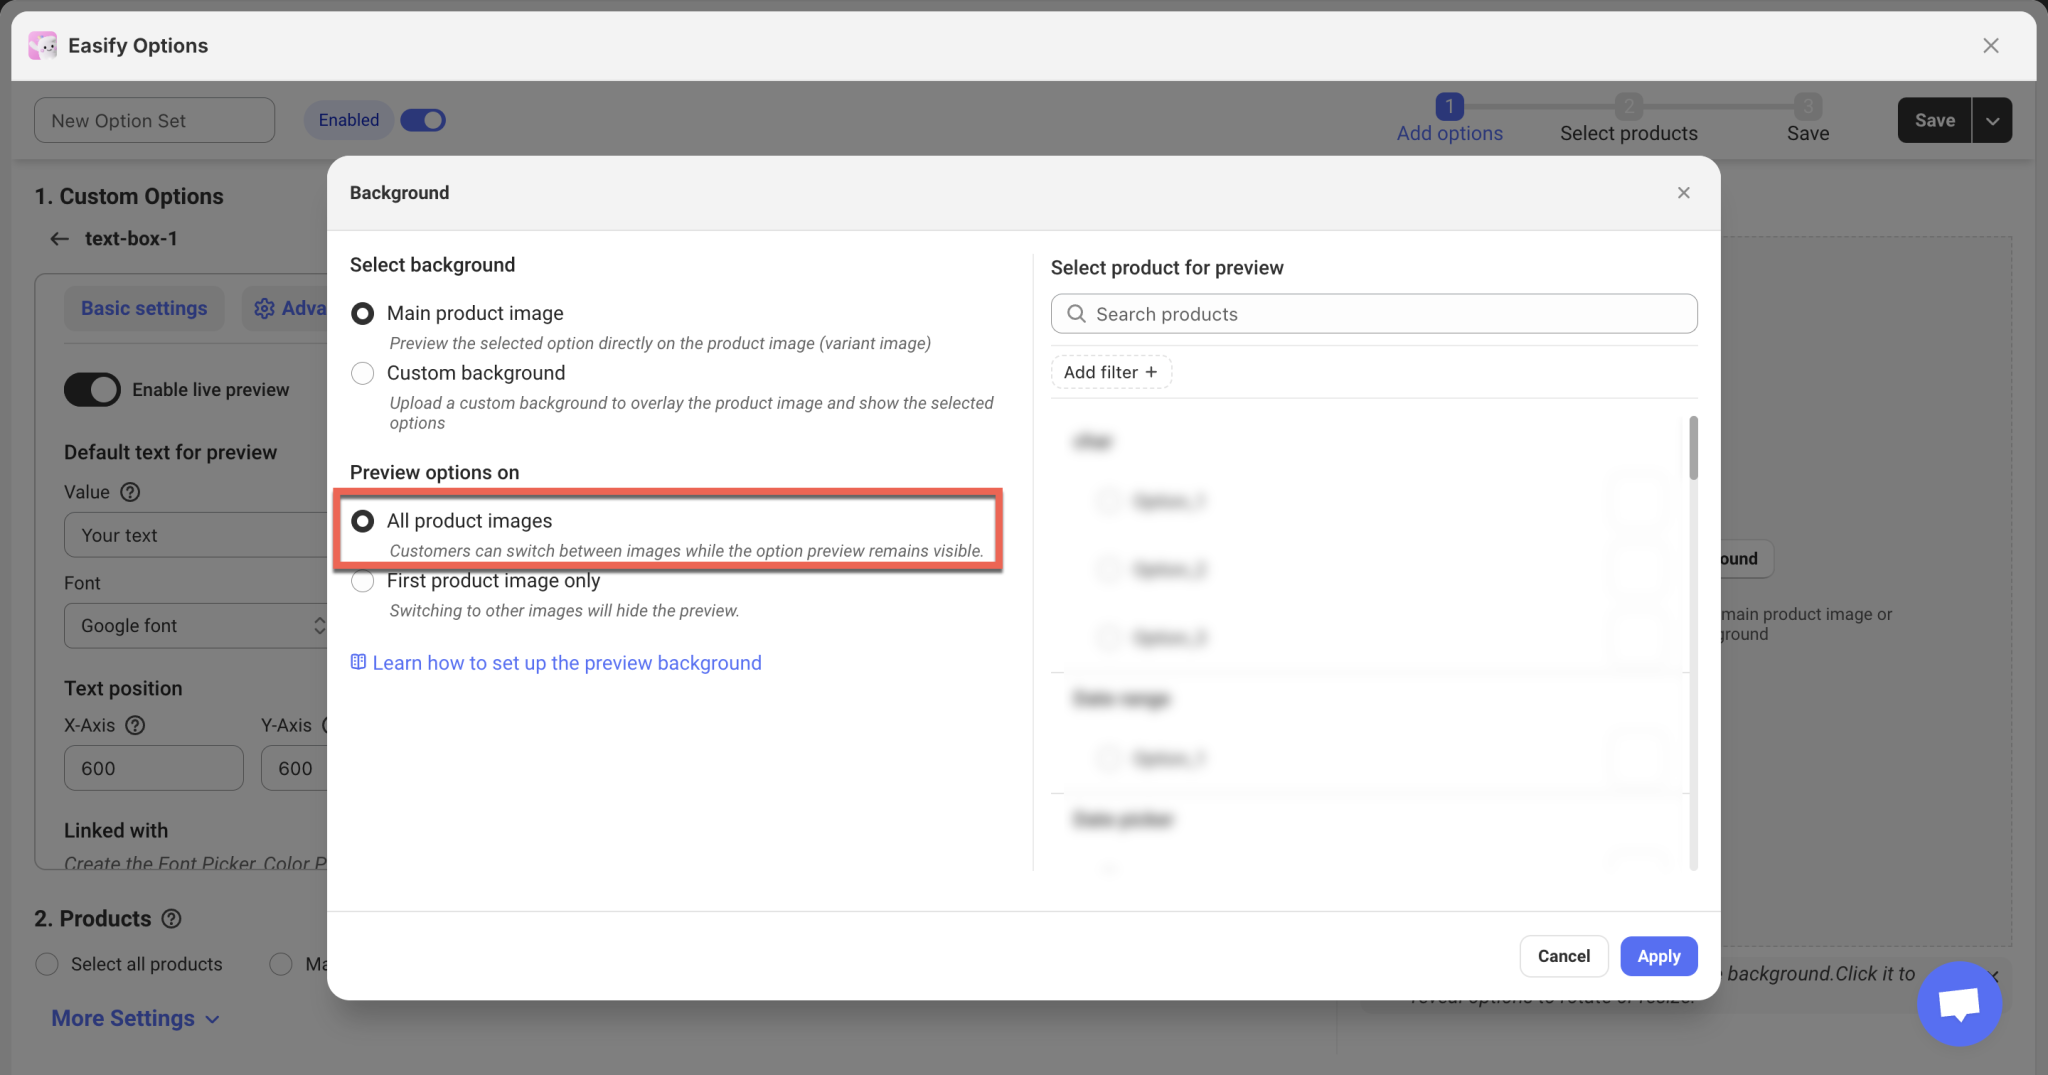This screenshot has width=2048, height=1075.
Task: Click the search magnifier icon in Search products
Action: coord(1076,314)
